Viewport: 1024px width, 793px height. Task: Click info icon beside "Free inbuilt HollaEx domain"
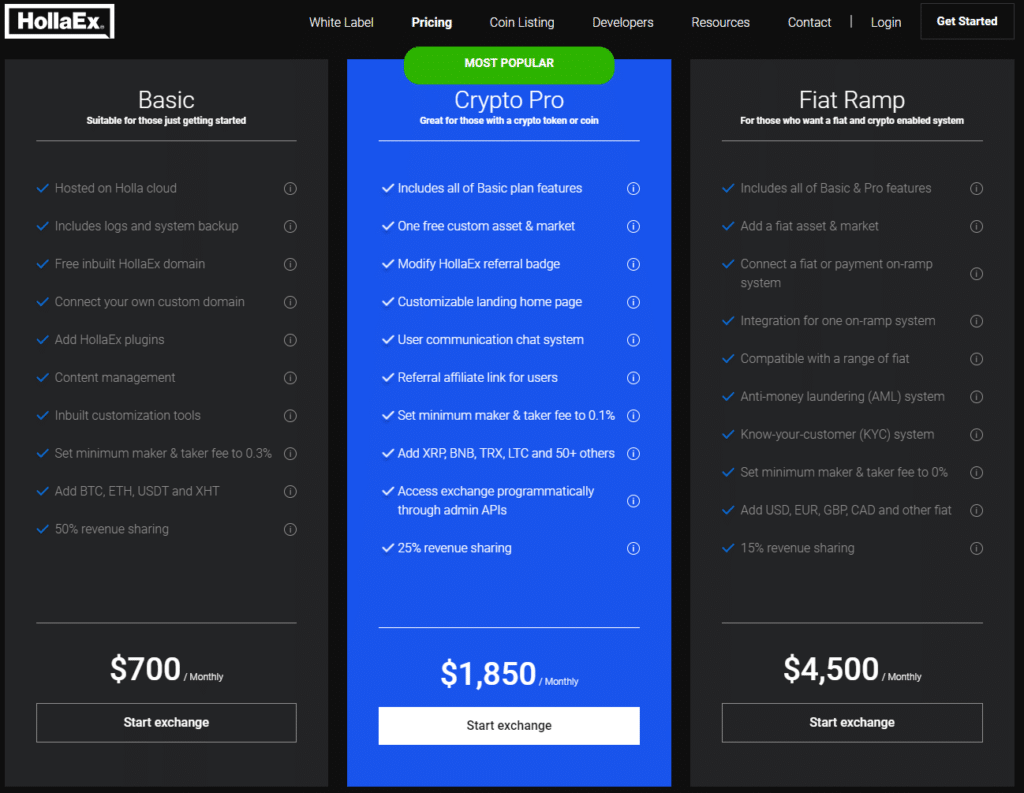(290, 264)
